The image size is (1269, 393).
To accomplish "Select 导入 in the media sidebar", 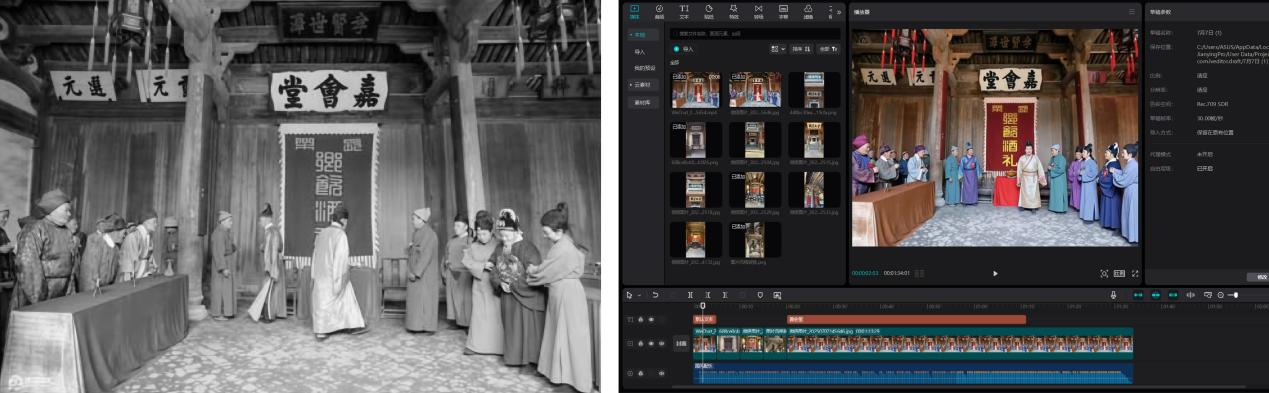I will [640, 51].
